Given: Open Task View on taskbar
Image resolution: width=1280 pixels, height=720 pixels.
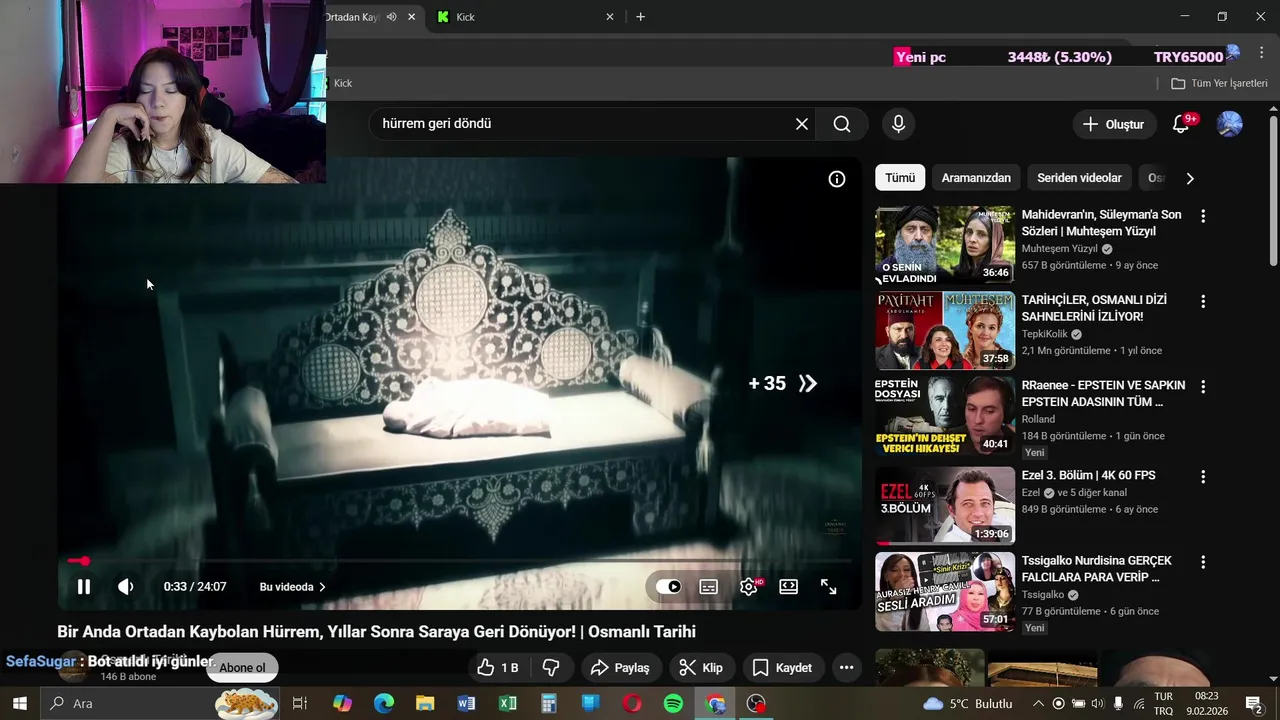Looking at the screenshot, I should (299, 704).
